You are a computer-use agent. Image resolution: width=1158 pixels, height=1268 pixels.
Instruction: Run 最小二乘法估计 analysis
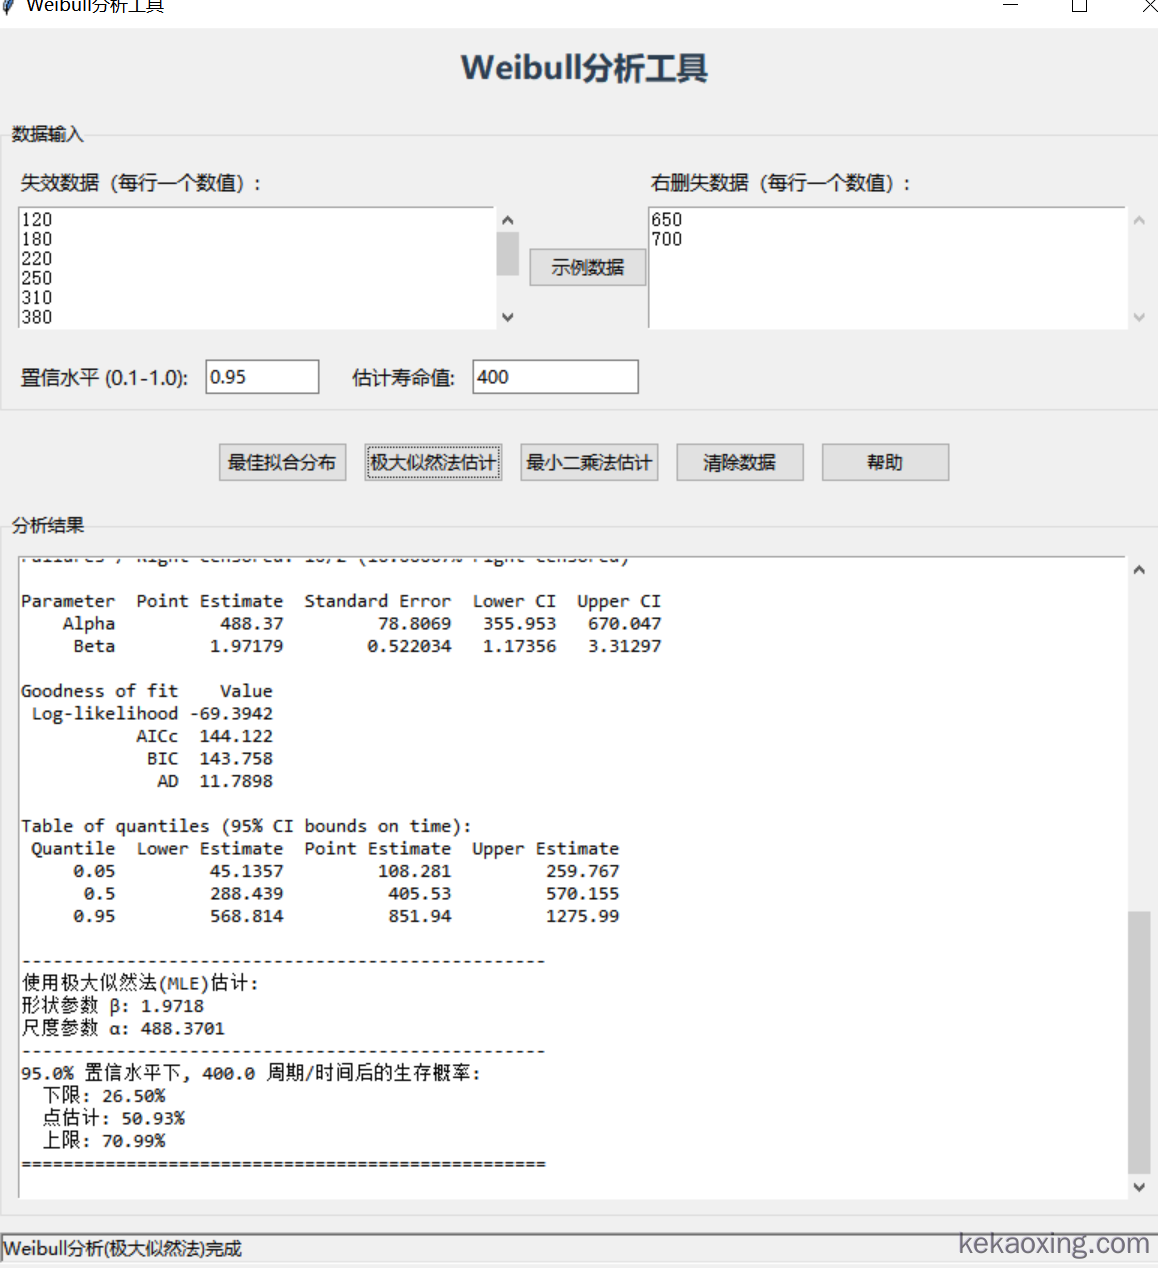coord(589,462)
